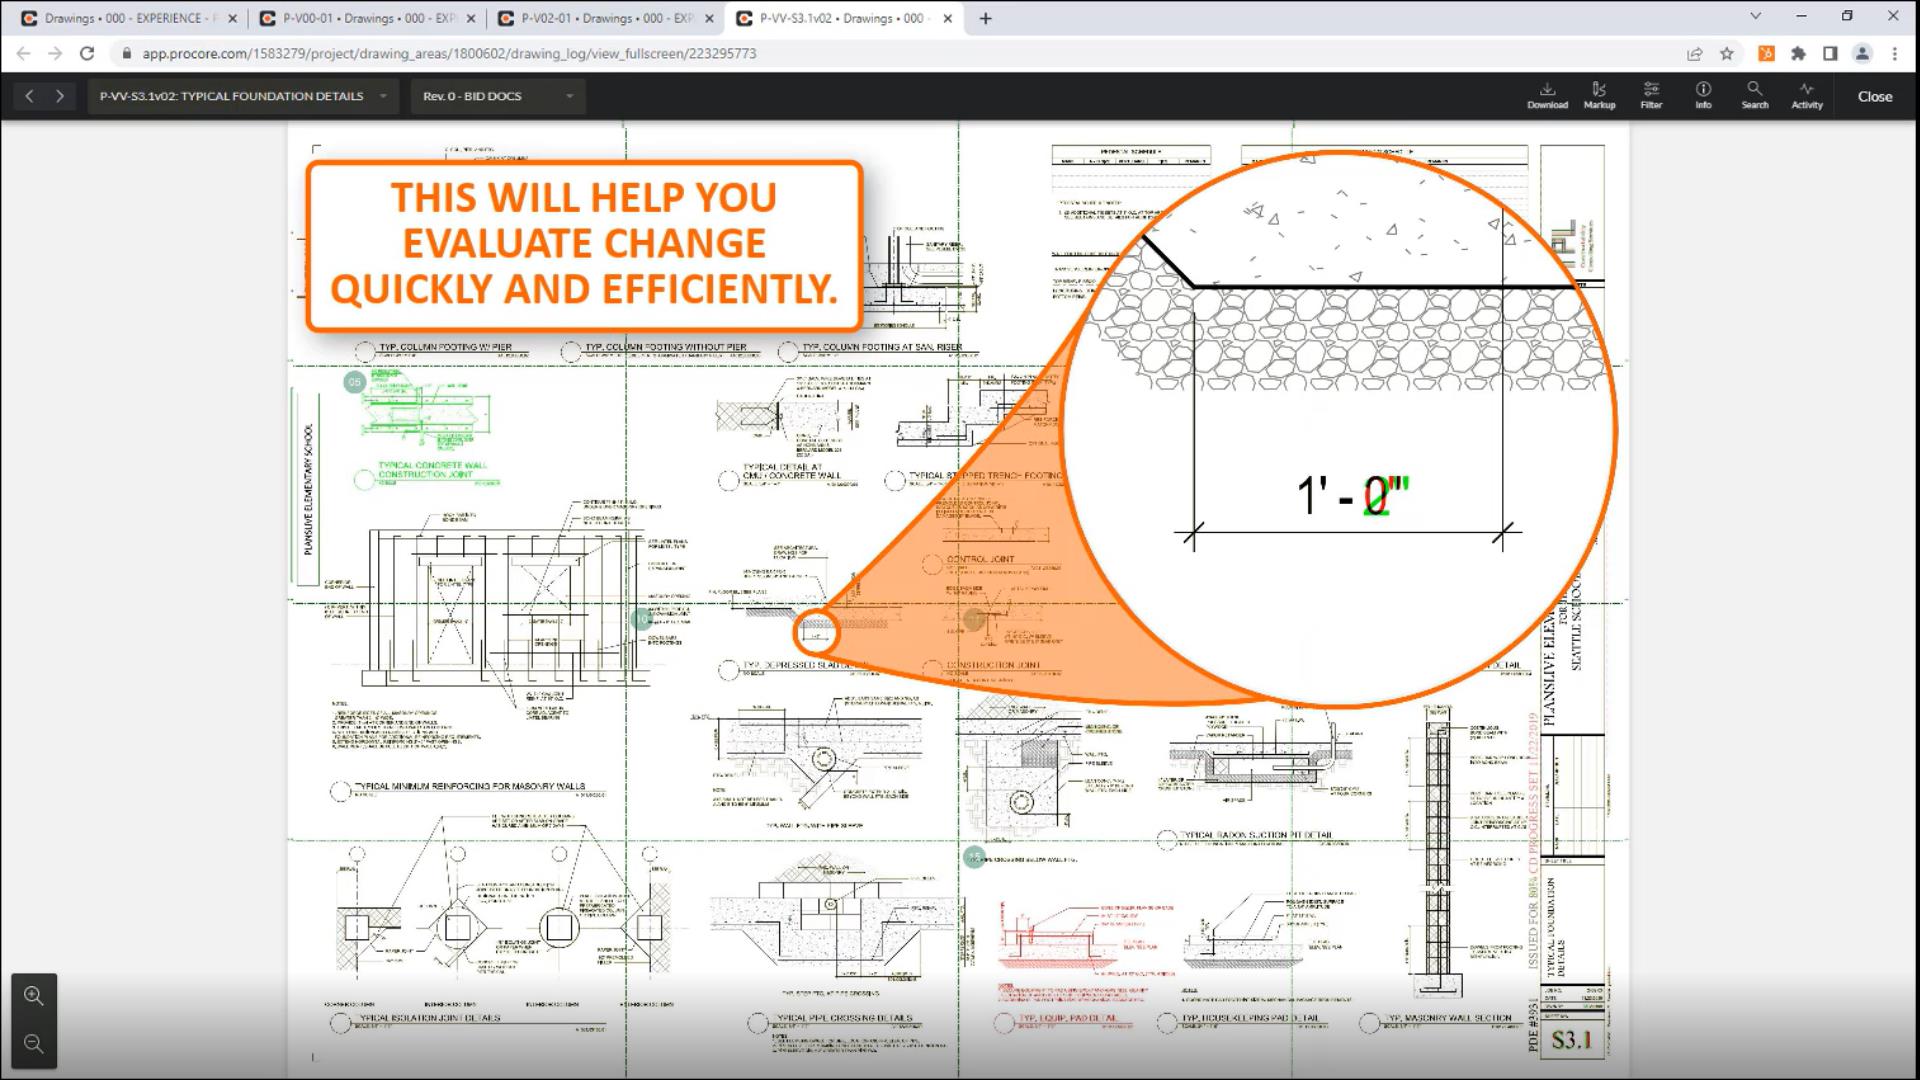Open the Filter options
This screenshot has width=1920, height=1080.
(x=1651, y=95)
